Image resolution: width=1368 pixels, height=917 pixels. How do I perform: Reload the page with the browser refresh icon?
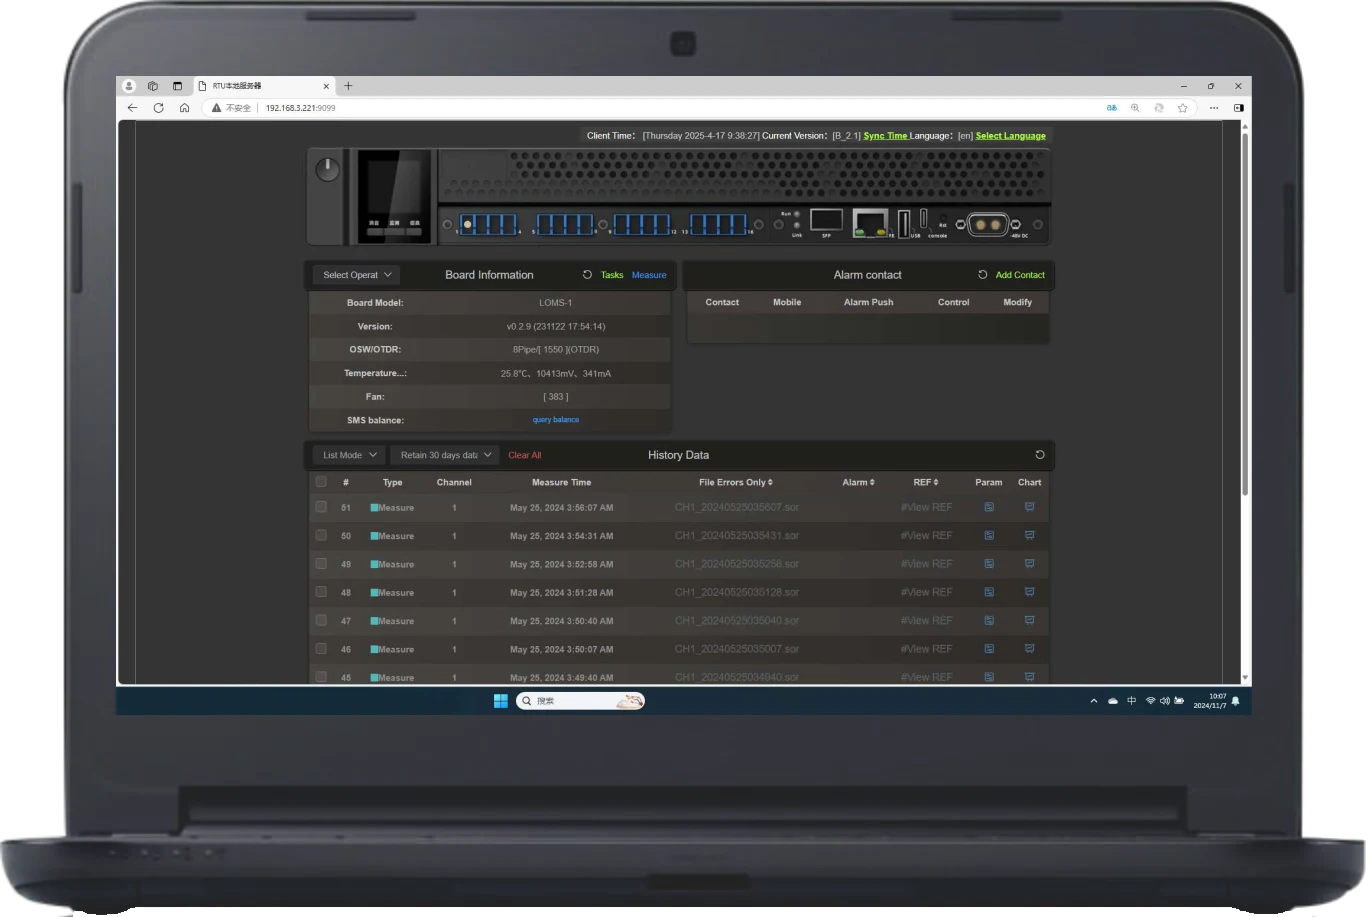[158, 107]
